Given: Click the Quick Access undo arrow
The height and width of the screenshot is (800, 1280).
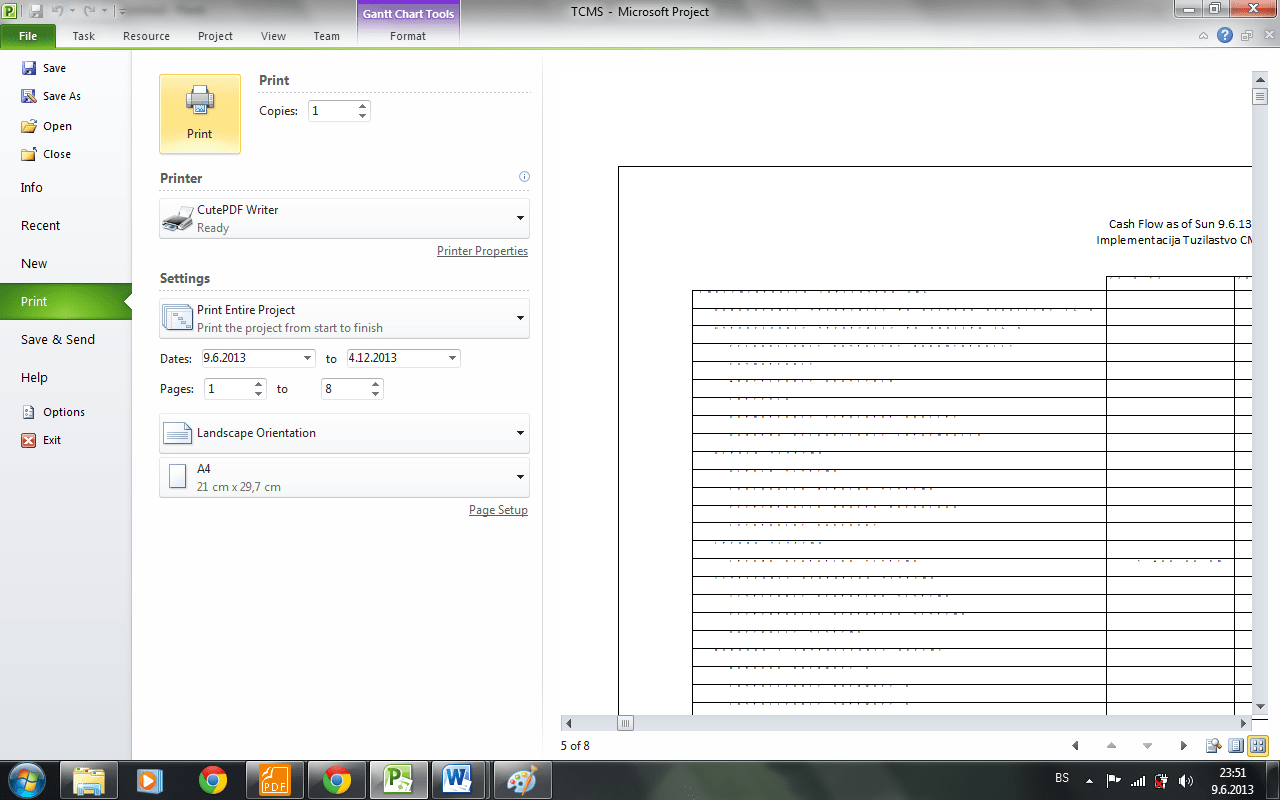Looking at the screenshot, I should (57, 11).
